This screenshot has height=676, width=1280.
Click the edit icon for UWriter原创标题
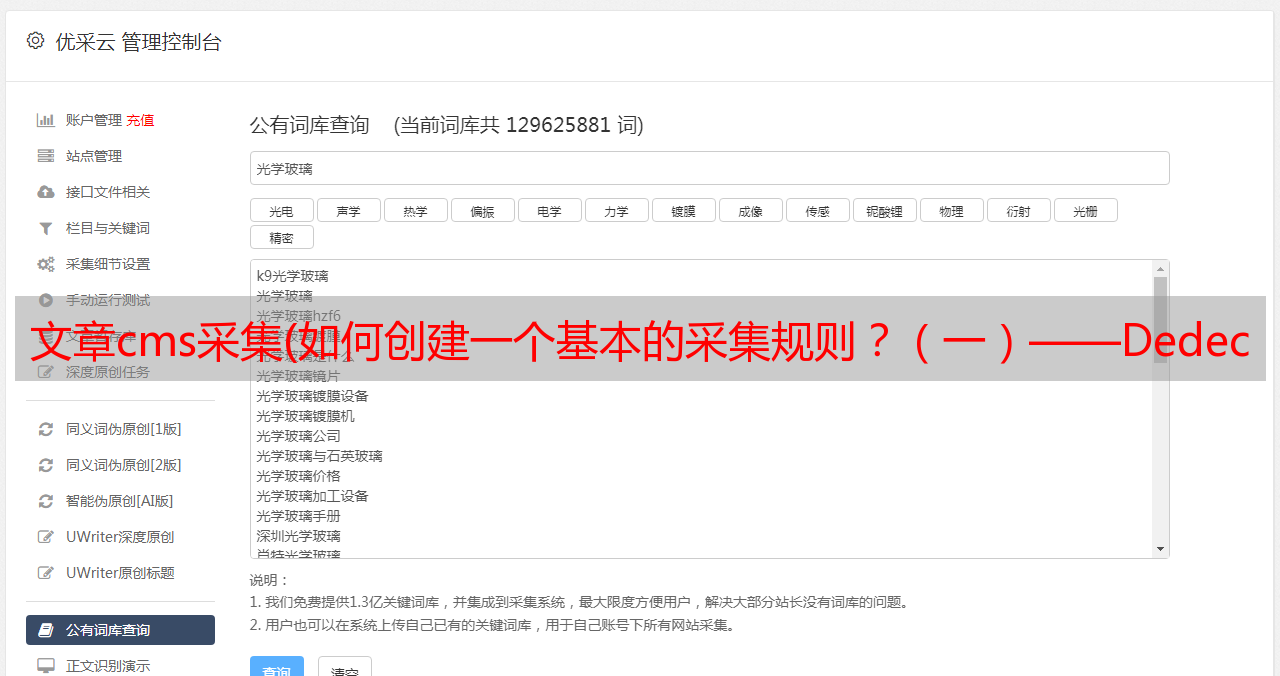coord(46,573)
